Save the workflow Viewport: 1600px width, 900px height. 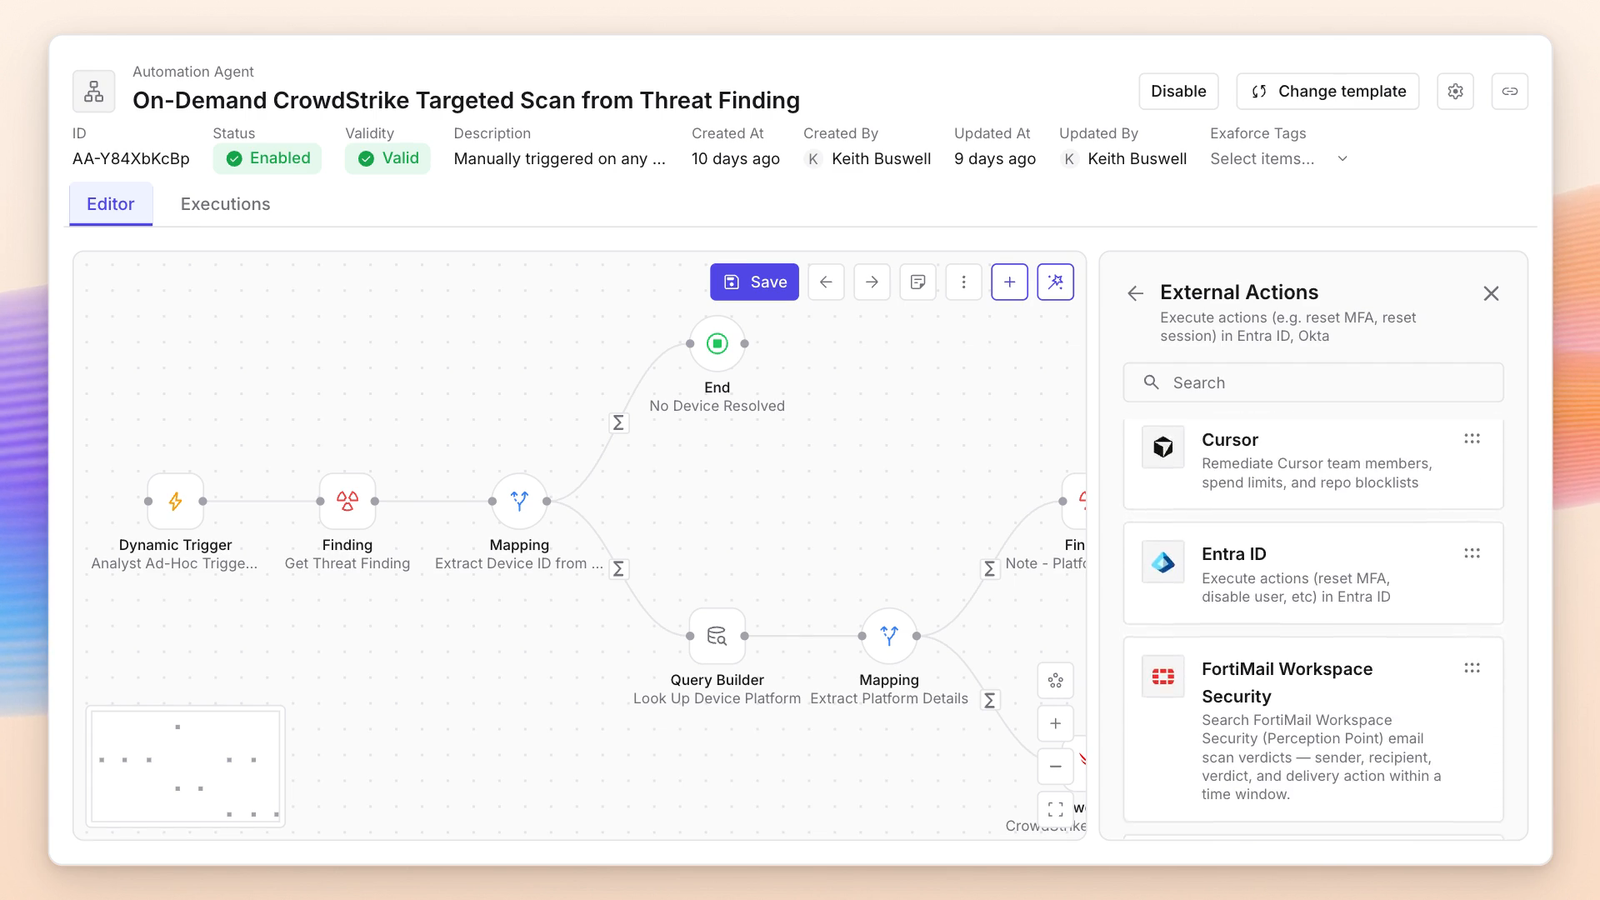755,282
